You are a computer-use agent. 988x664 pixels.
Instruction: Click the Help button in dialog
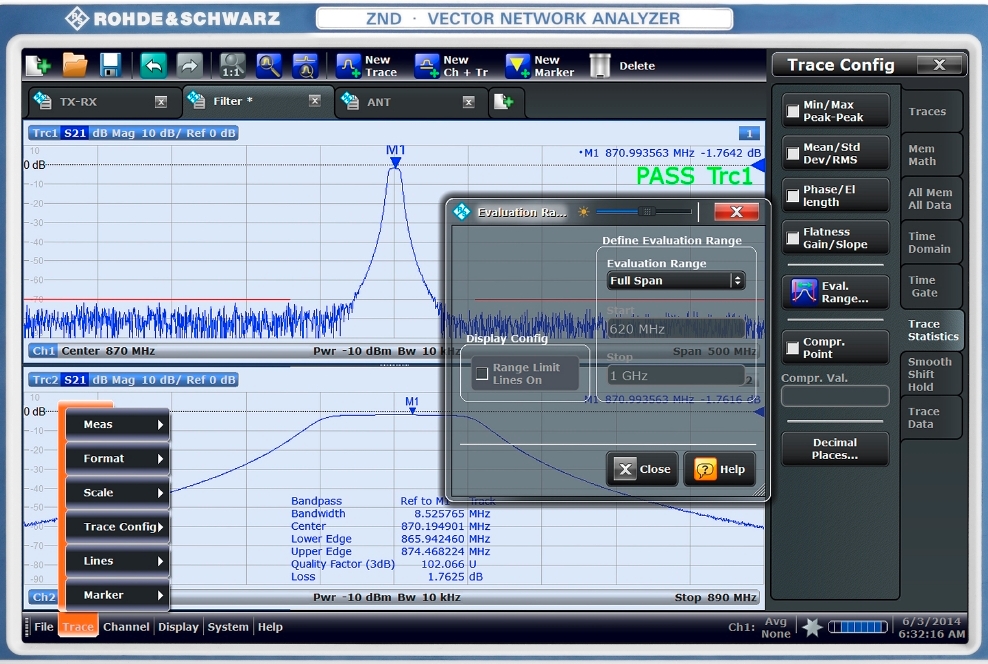coord(720,469)
